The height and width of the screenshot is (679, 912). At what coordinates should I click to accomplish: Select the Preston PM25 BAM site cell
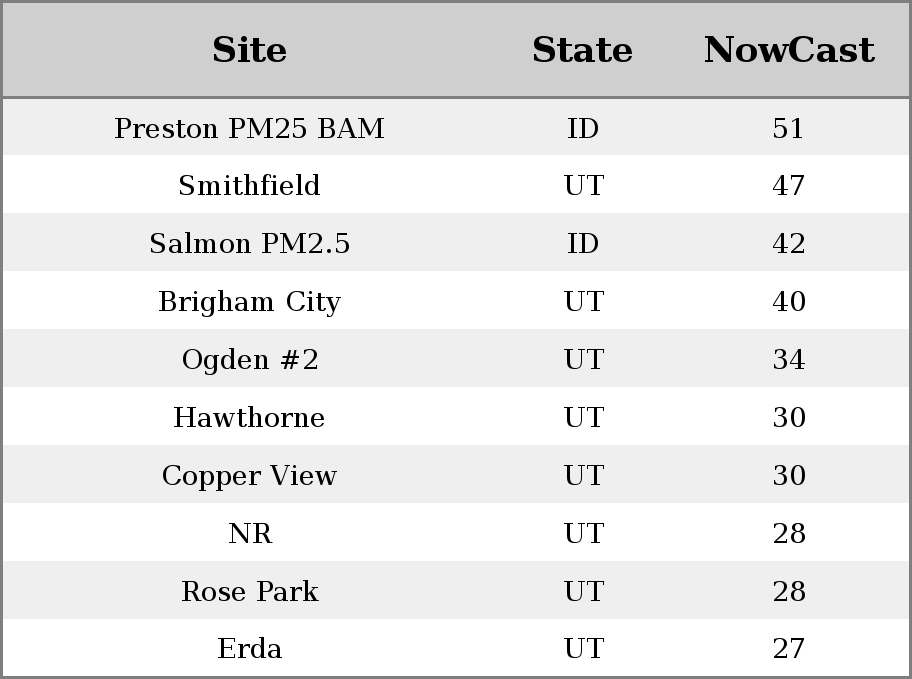[249, 129]
